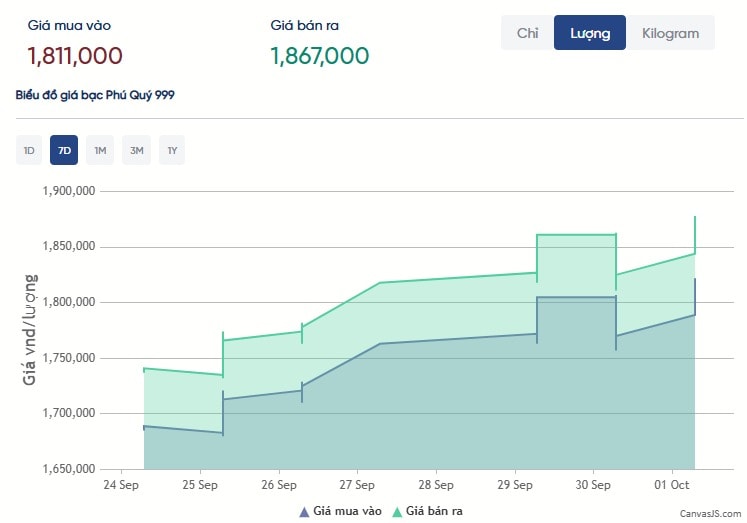
Task: Click the Giá mua vào legend triangle icon
Action: pyautogui.click(x=304, y=511)
